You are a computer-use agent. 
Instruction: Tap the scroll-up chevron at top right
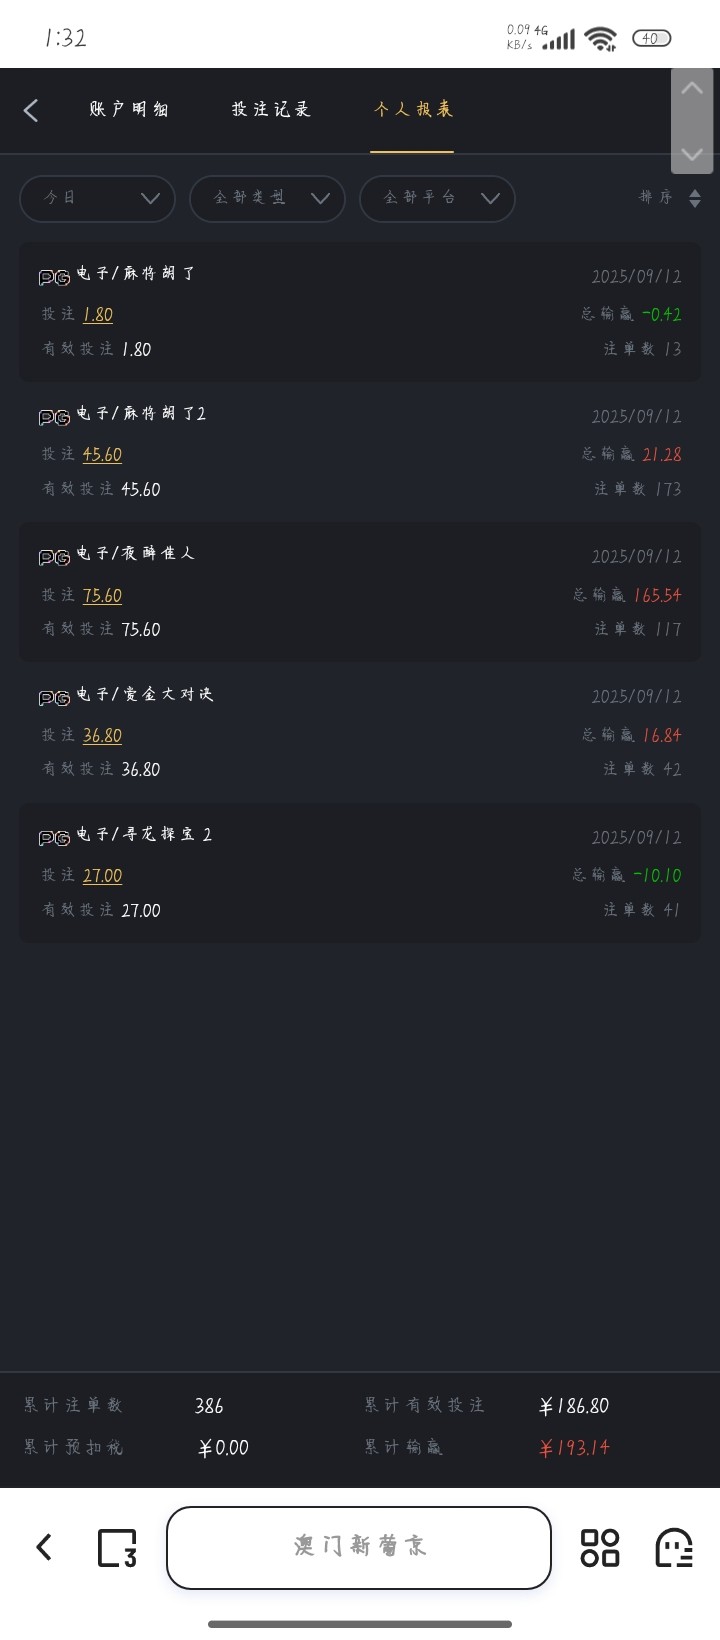(x=691, y=89)
